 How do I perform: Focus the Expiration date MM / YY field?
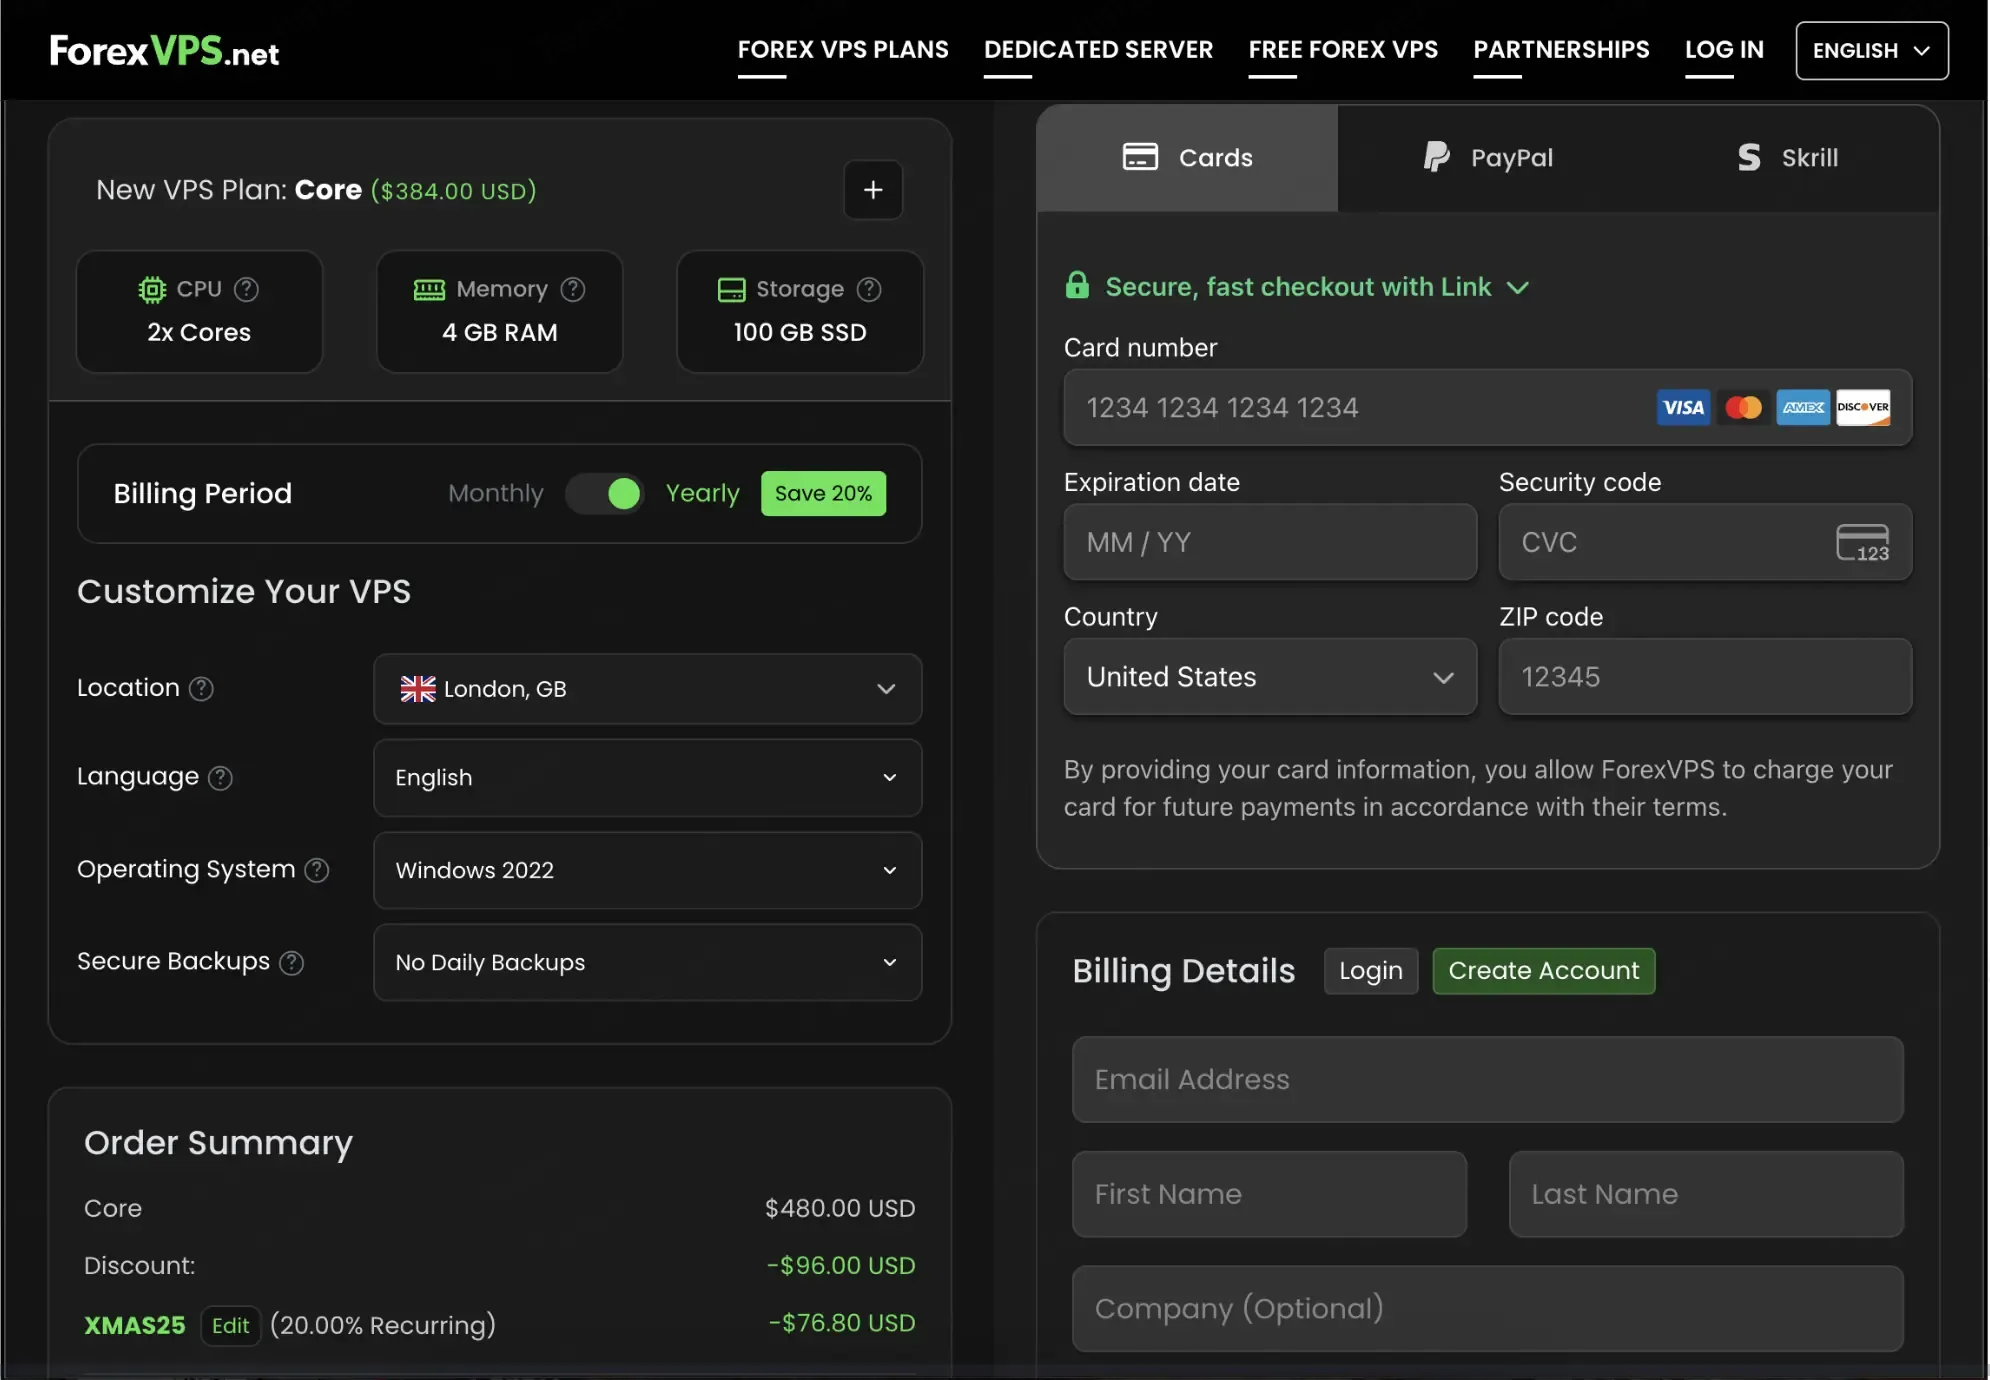(1270, 542)
